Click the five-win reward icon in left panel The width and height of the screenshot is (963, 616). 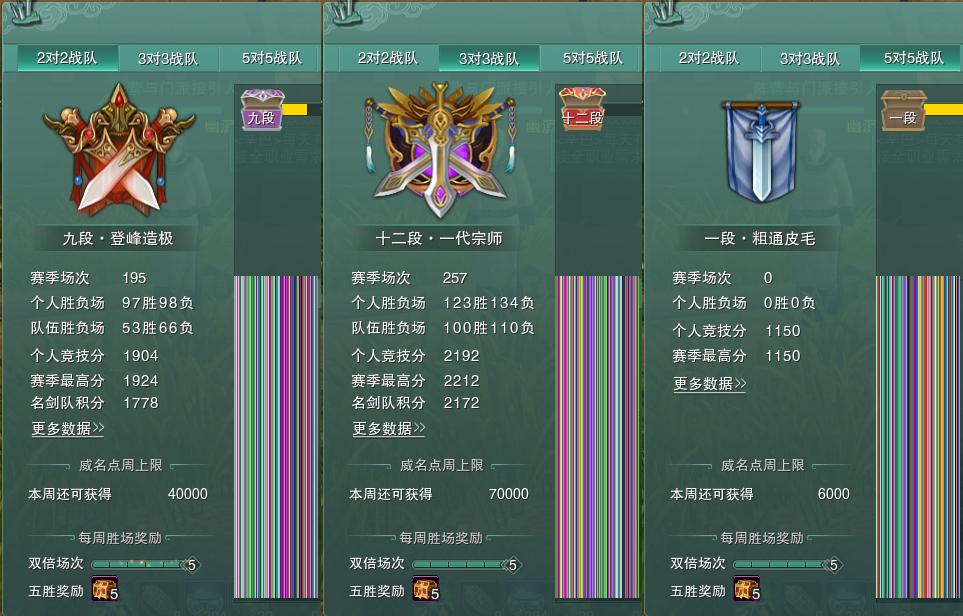(104, 588)
